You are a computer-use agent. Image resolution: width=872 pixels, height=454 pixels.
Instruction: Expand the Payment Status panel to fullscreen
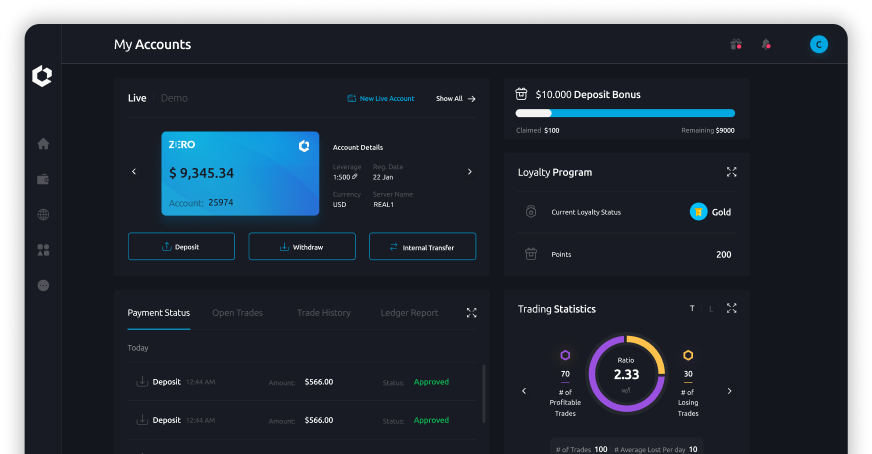(x=471, y=313)
